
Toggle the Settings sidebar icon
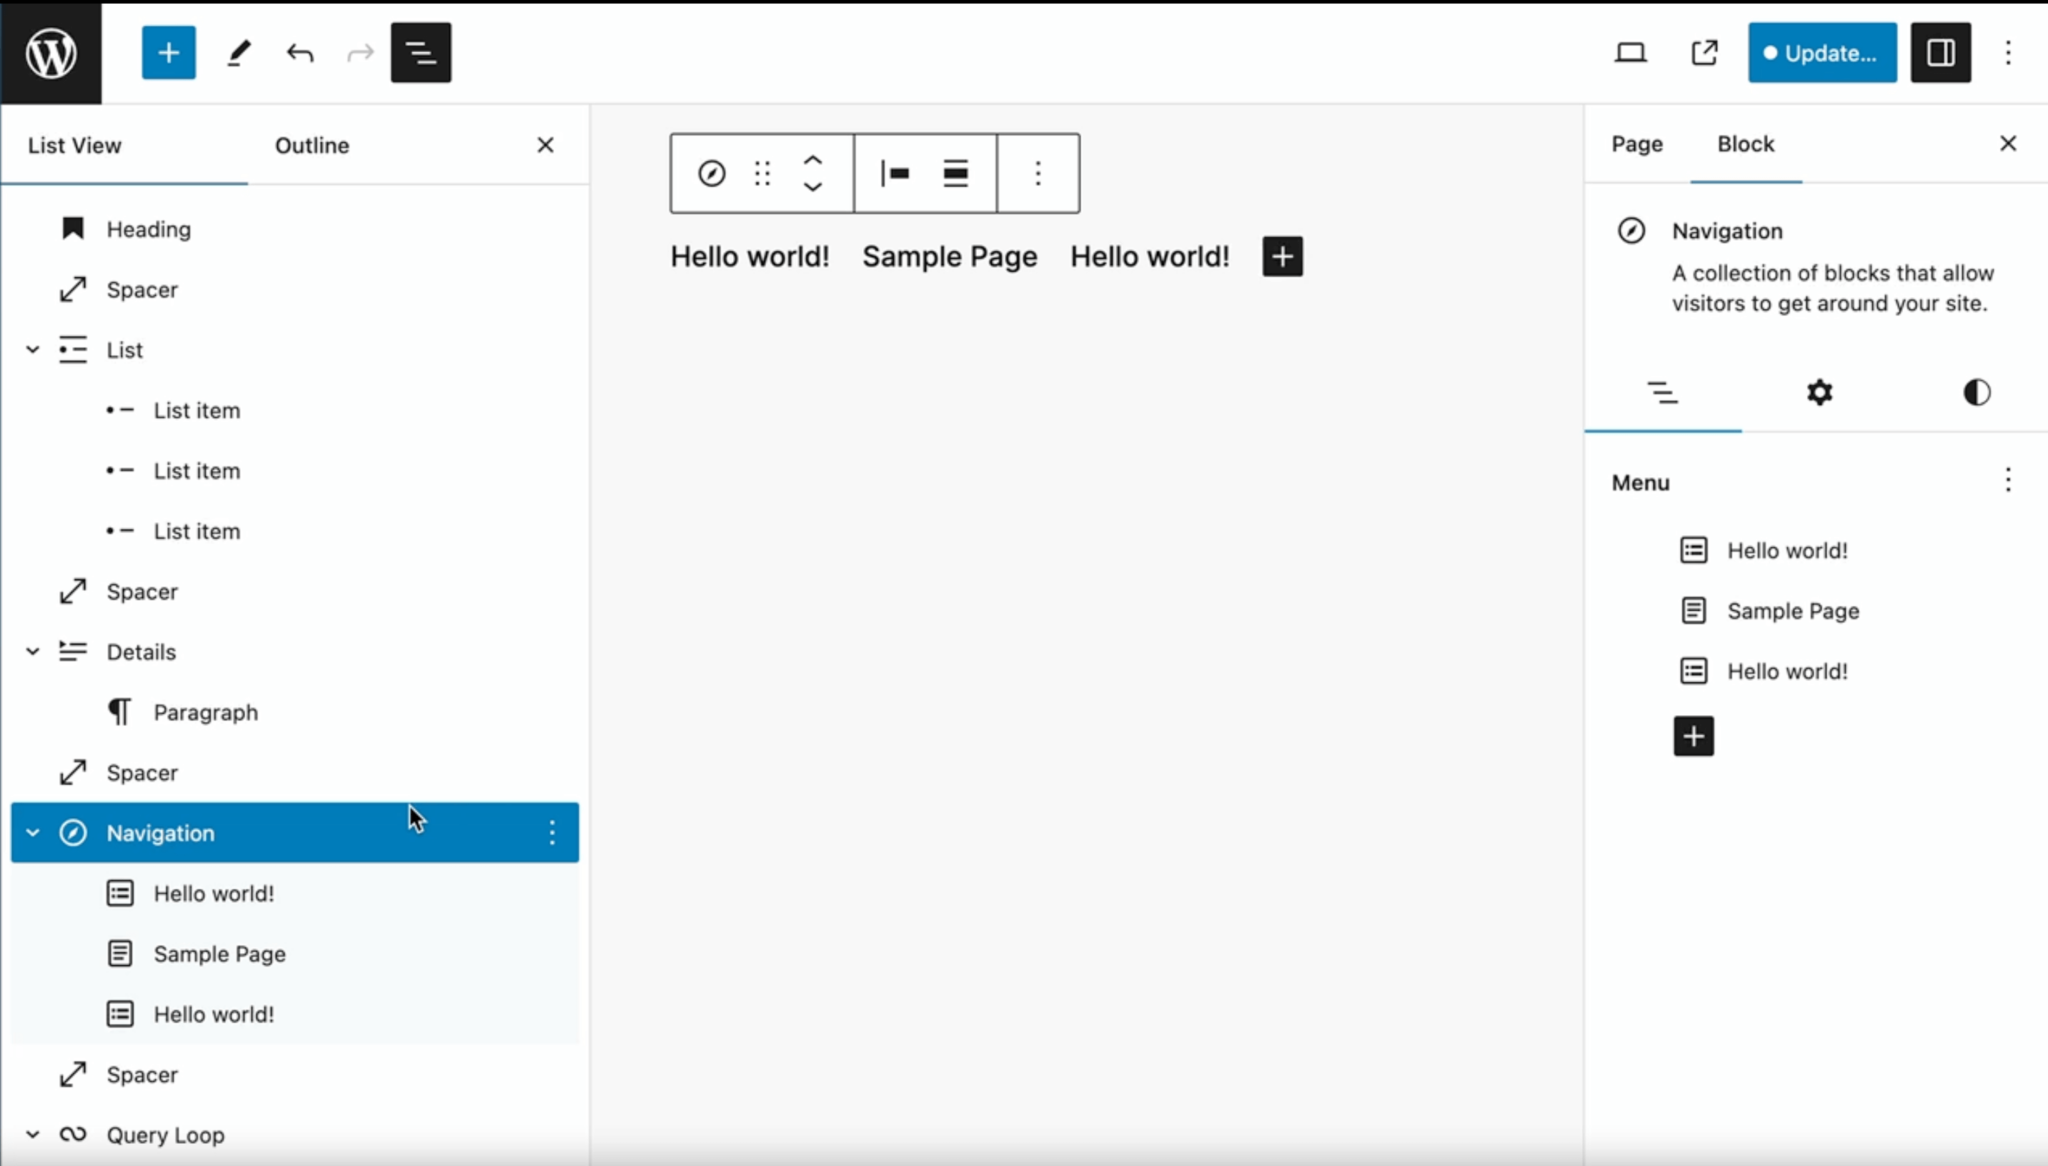click(x=1940, y=52)
